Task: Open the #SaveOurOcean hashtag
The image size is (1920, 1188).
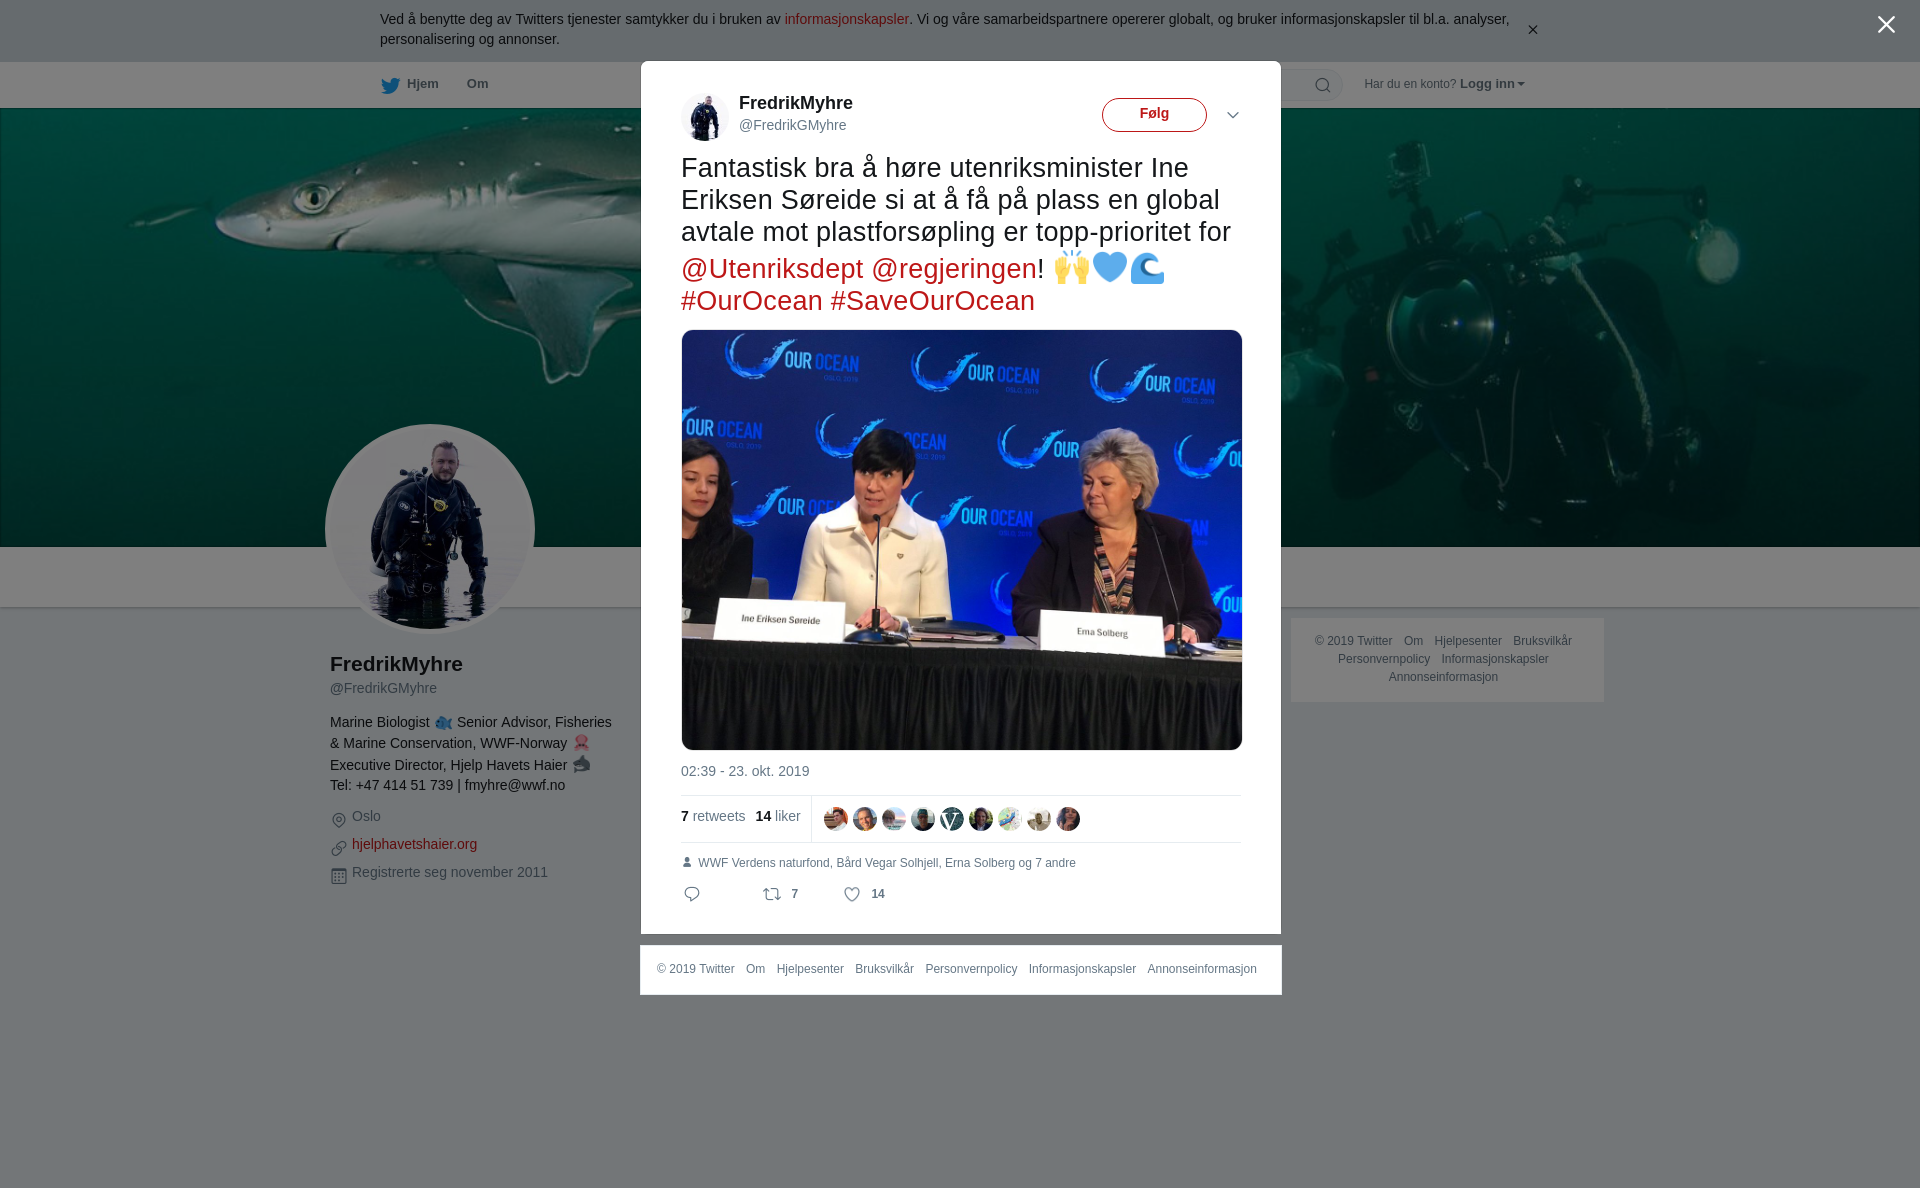Action: coord(933,301)
